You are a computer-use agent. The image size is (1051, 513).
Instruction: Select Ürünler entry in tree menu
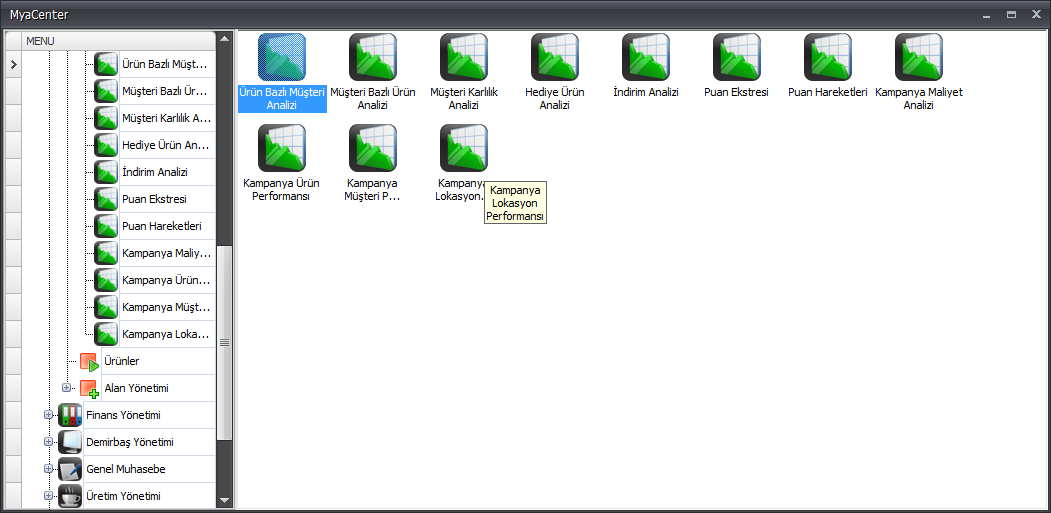coord(122,361)
